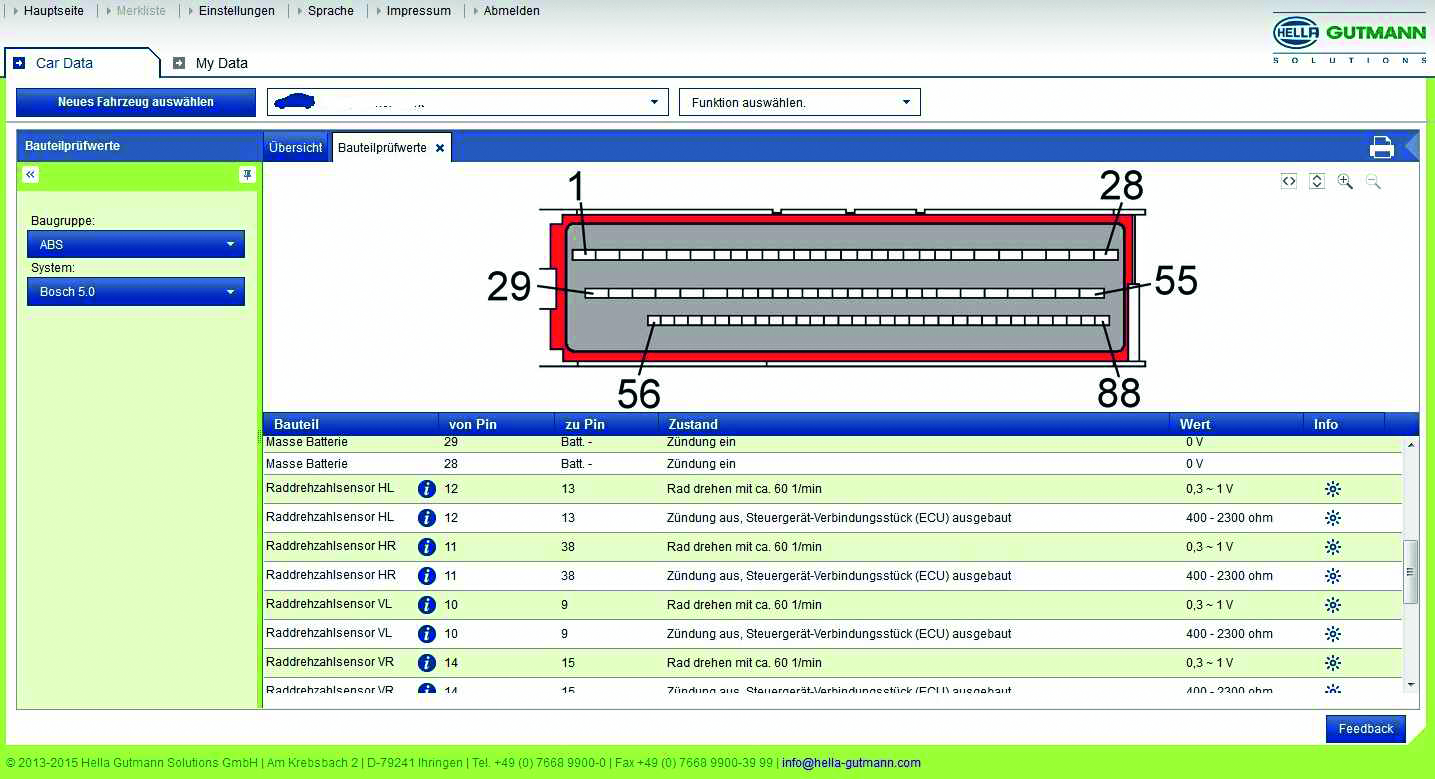Collapse the left sidebar with double arrow
Image resolution: width=1435 pixels, height=779 pixels.
31,174
